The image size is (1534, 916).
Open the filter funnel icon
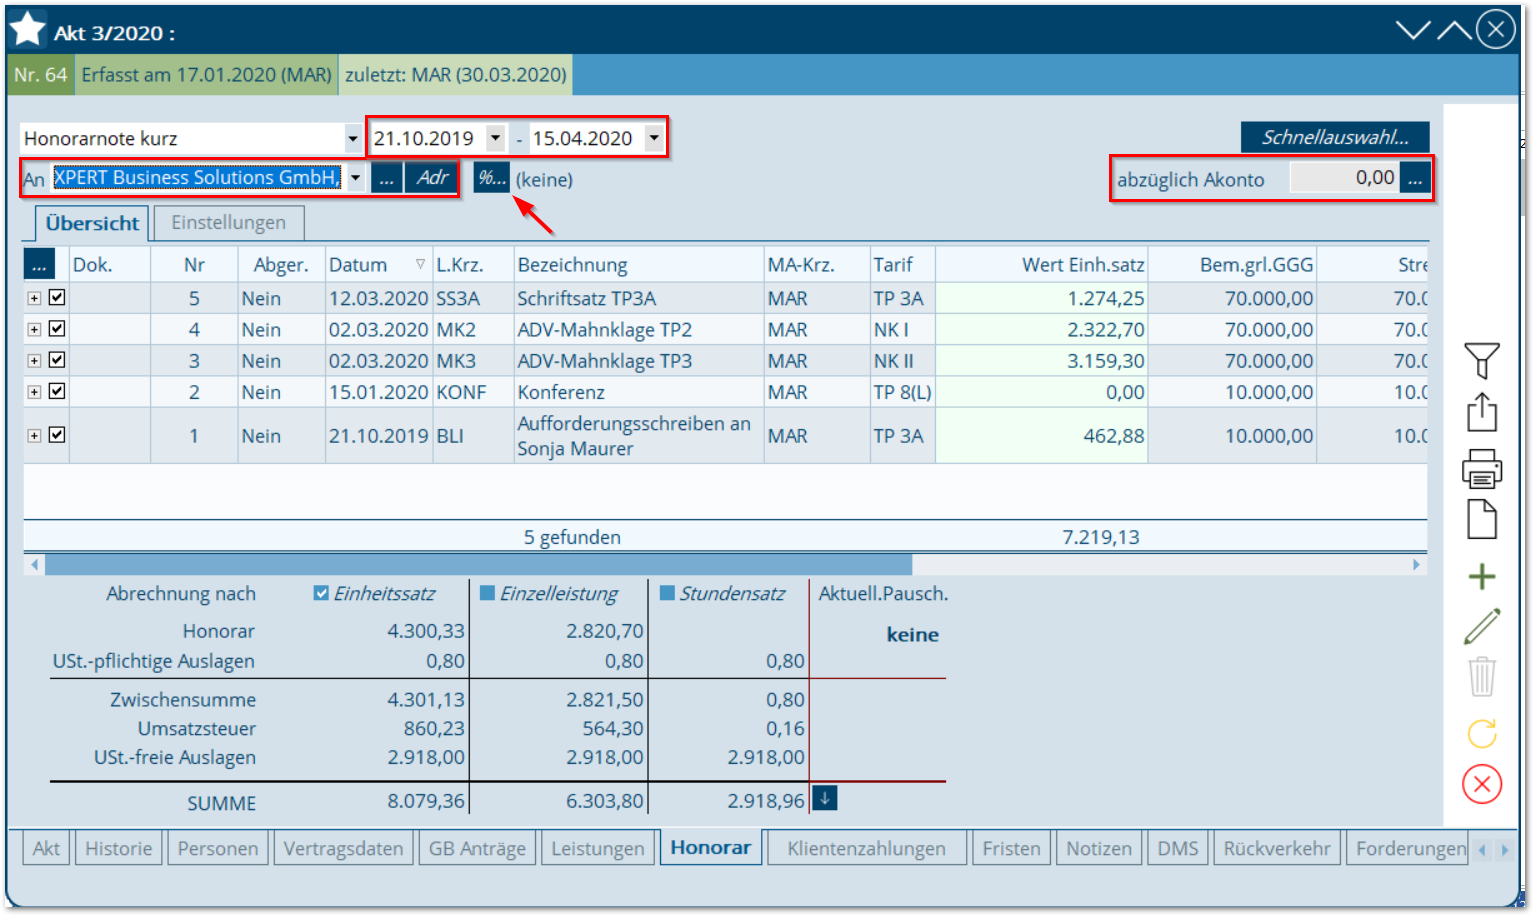(x=1482, y=360)
